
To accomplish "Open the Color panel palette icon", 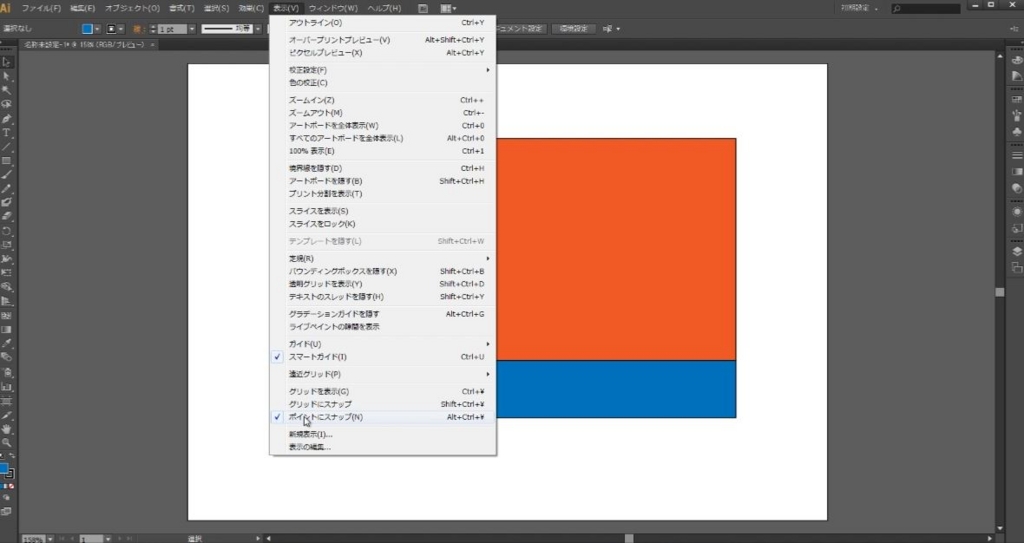I will click(x=1017, y=59).
